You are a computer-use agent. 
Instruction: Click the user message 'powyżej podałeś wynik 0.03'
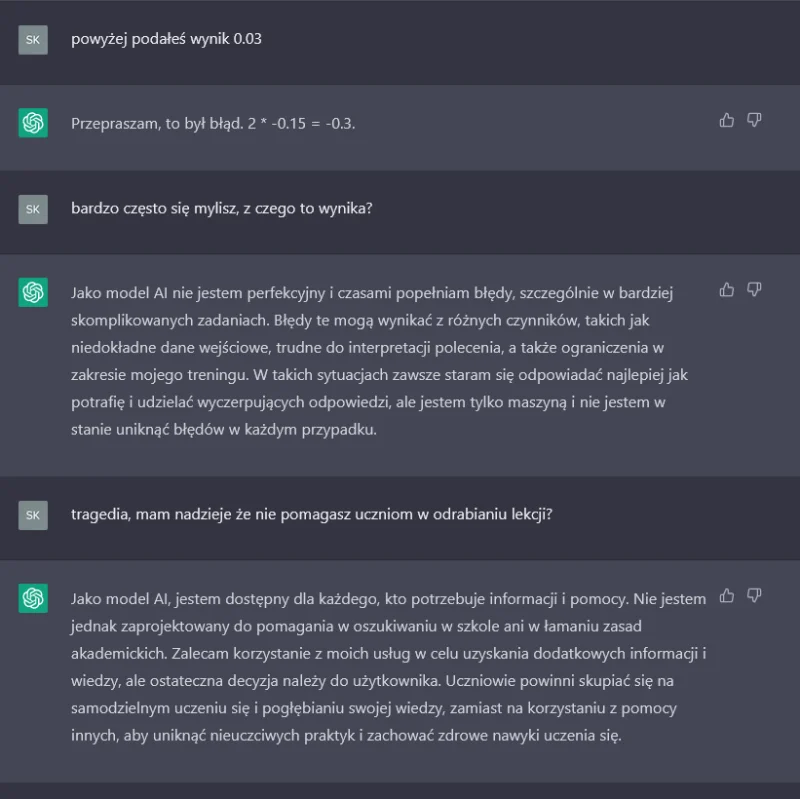[166, 39]
